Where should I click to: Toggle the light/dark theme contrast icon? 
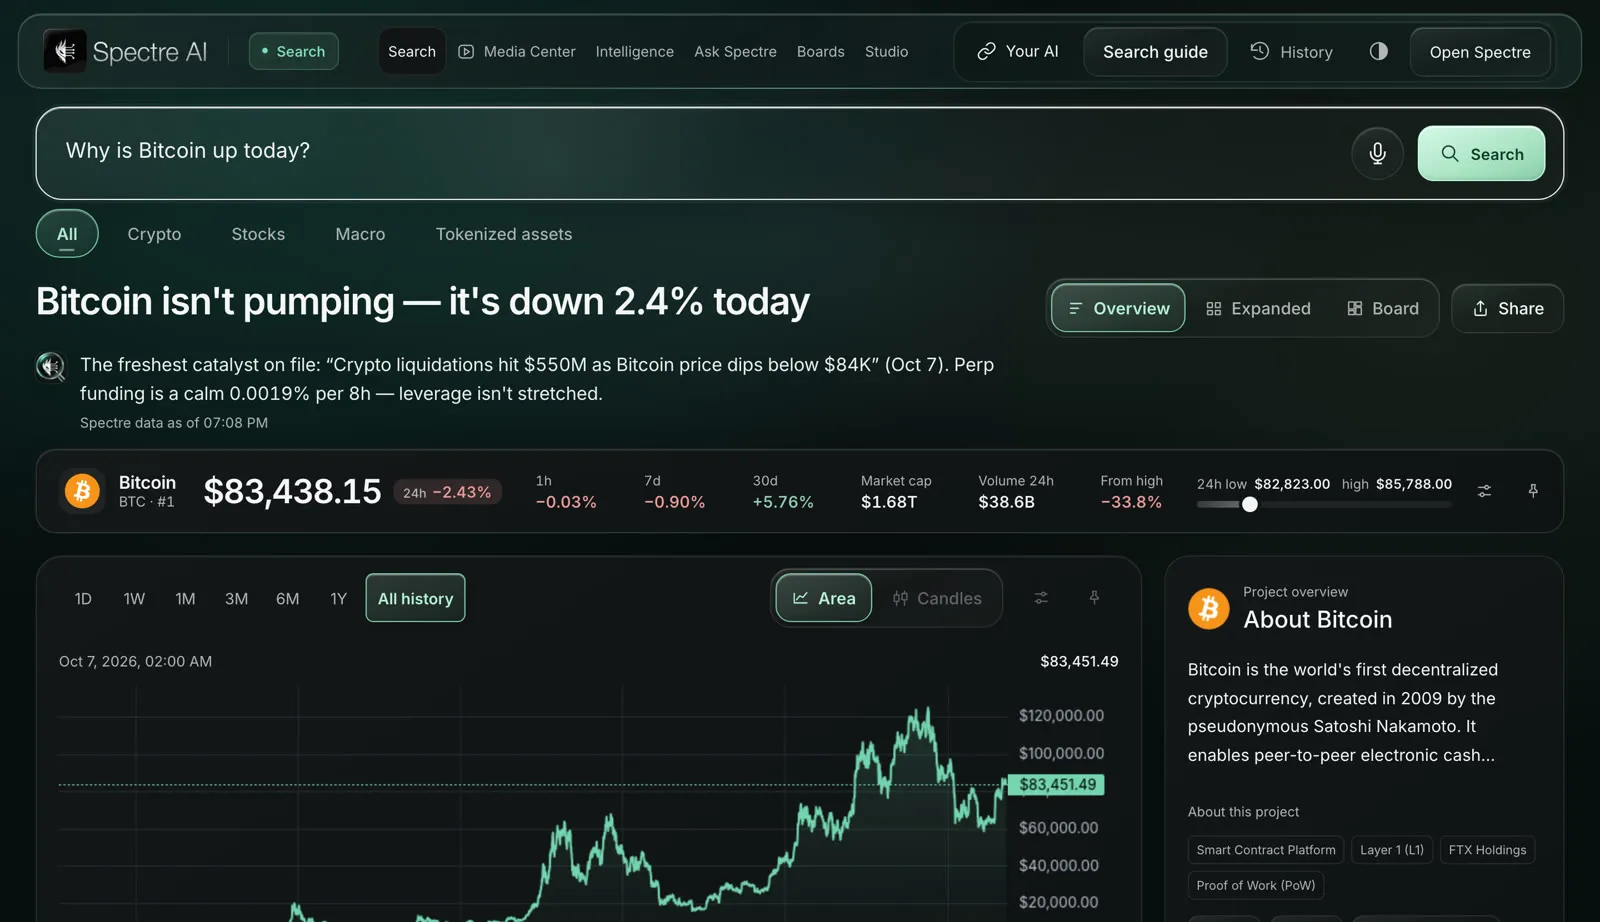coord(1379,51)
